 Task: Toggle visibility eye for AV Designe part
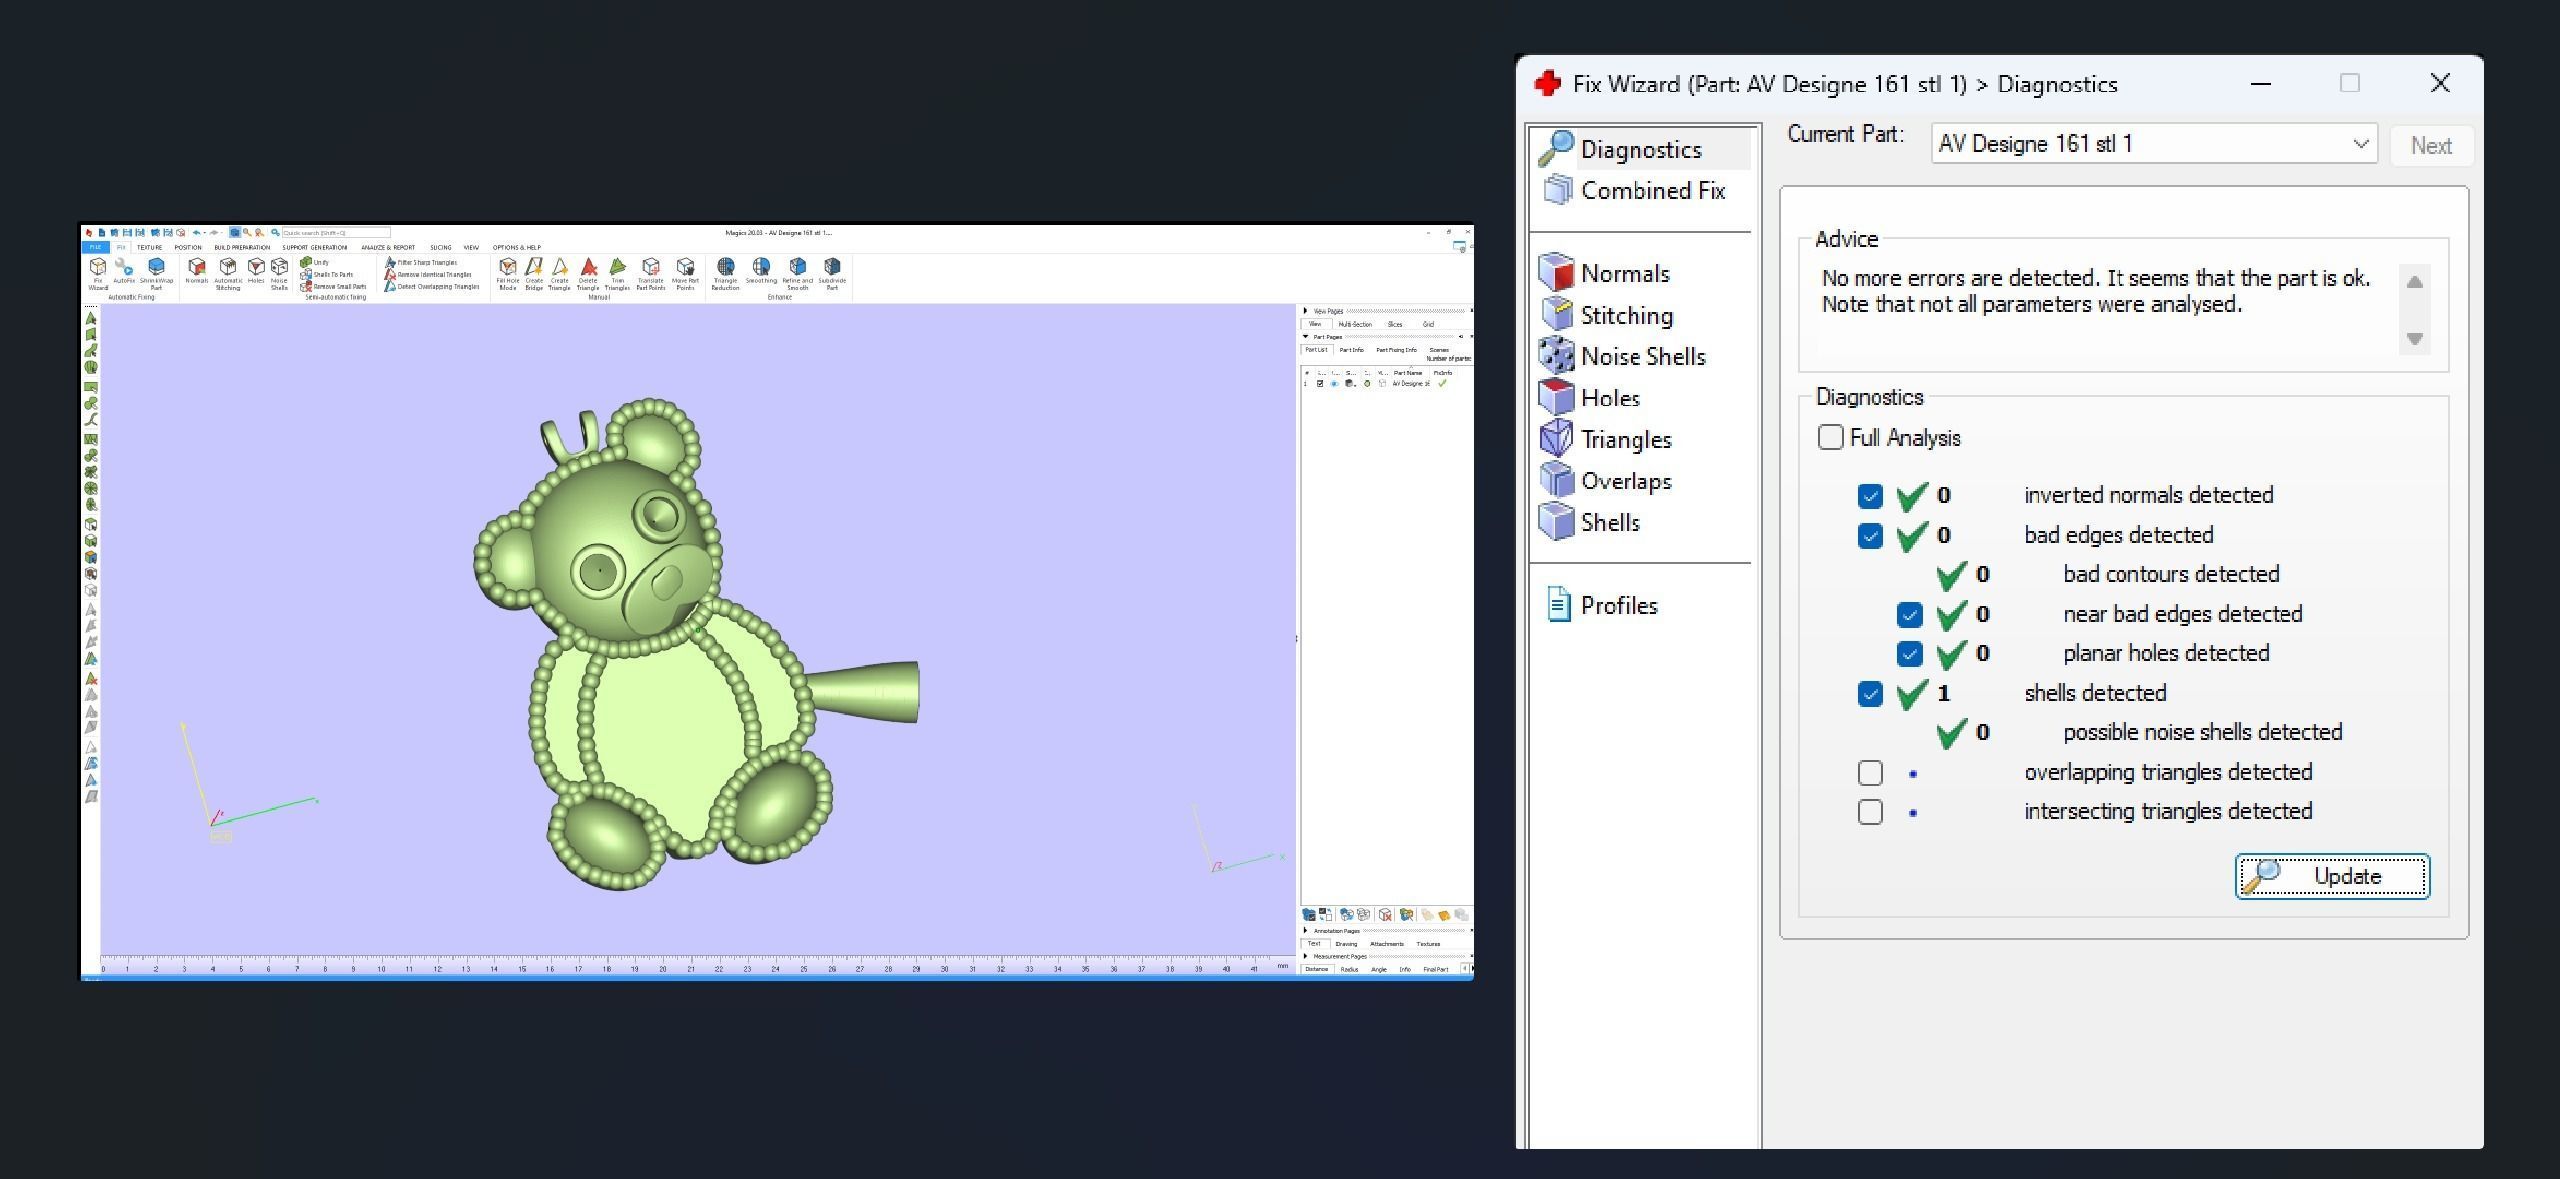(x=1334, y=384)
